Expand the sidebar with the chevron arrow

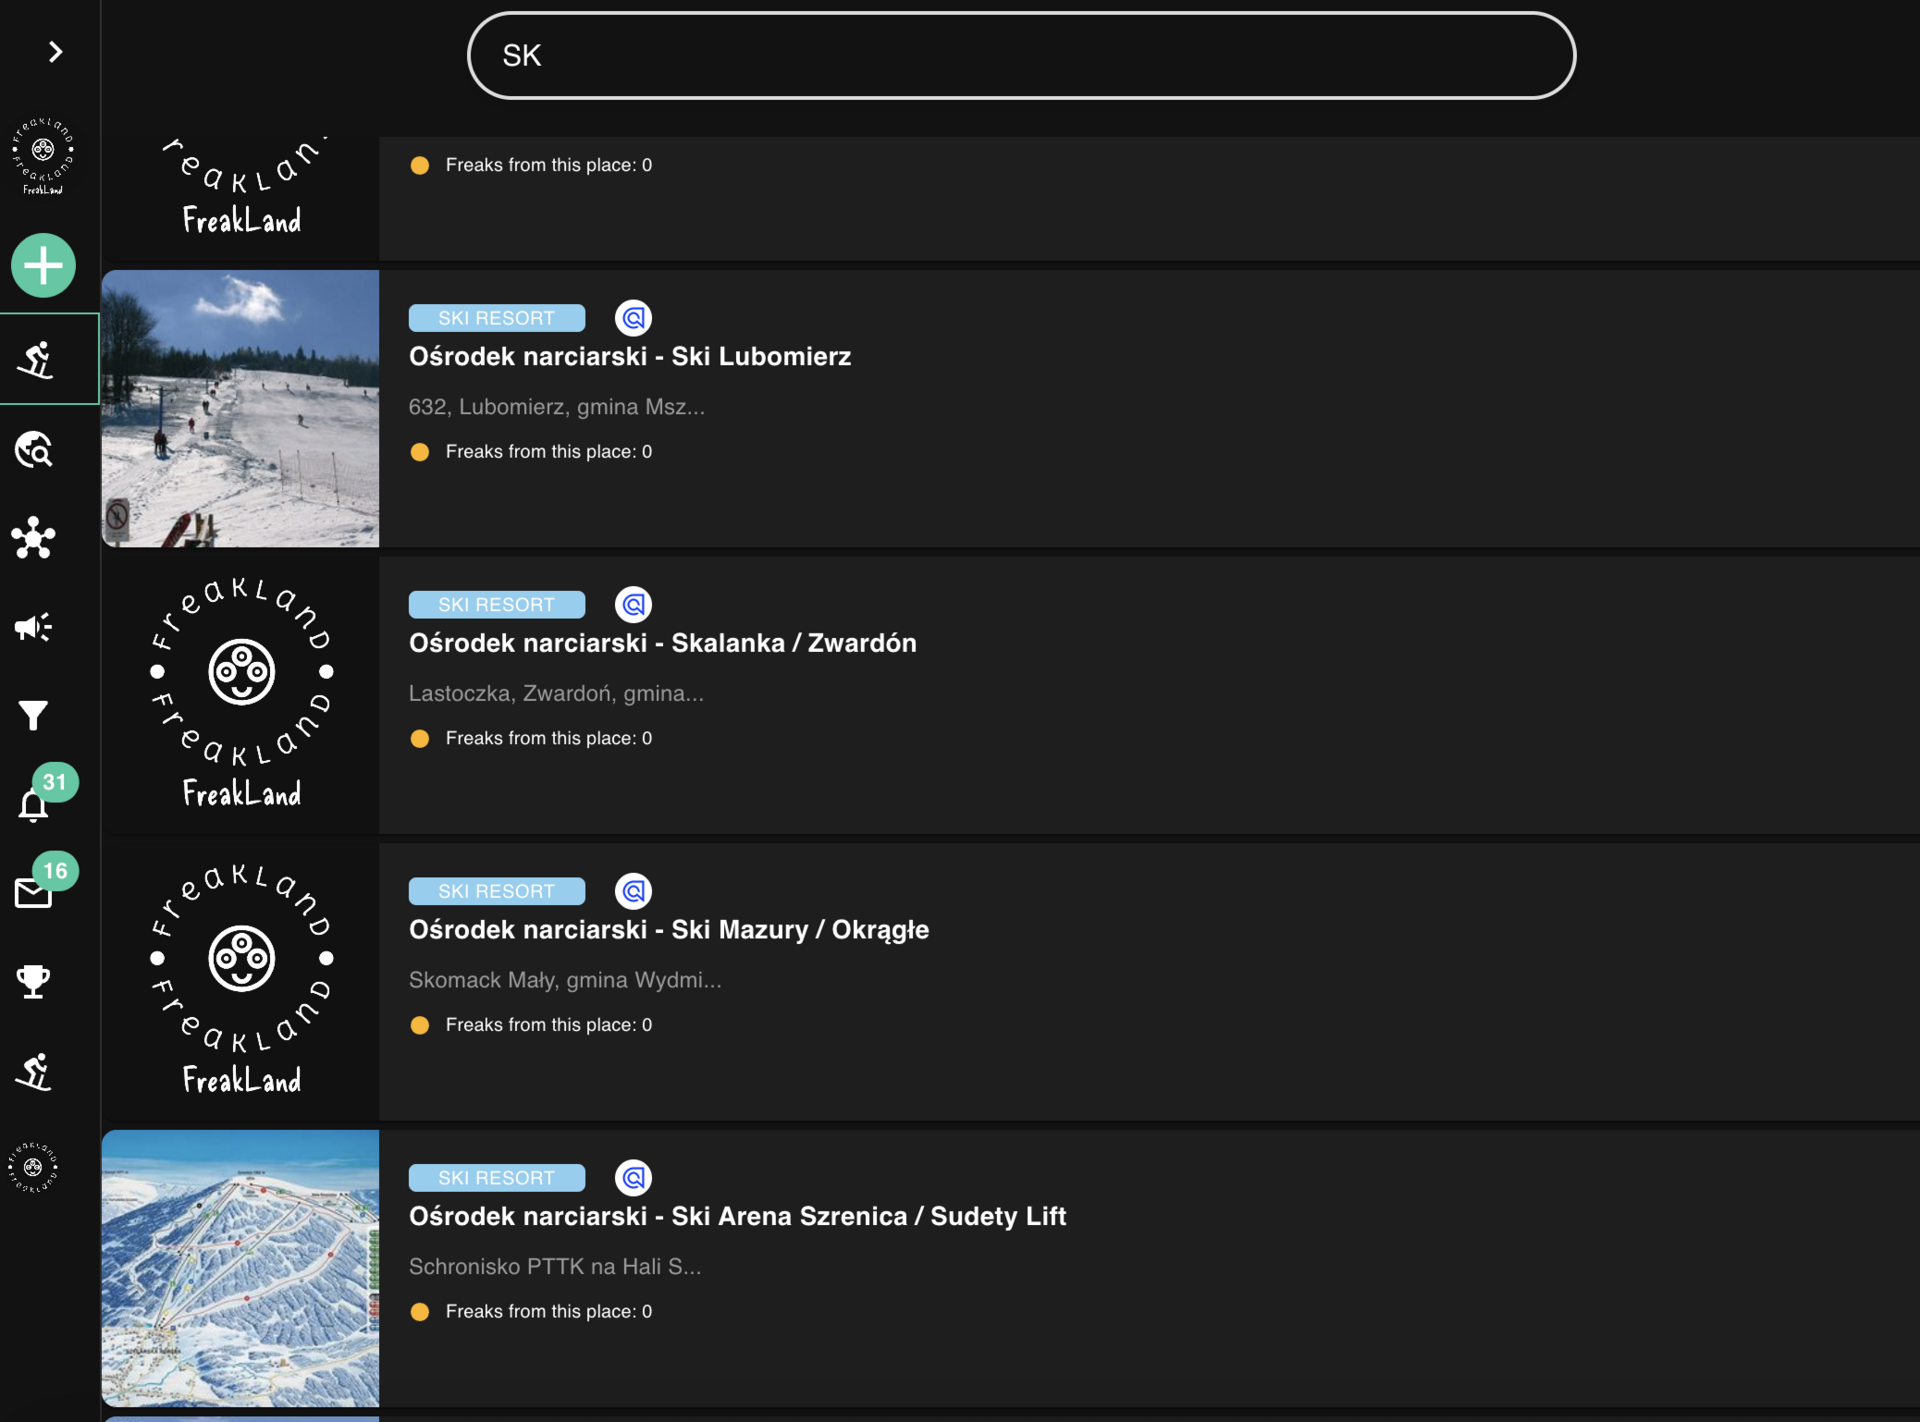point(55,52)
